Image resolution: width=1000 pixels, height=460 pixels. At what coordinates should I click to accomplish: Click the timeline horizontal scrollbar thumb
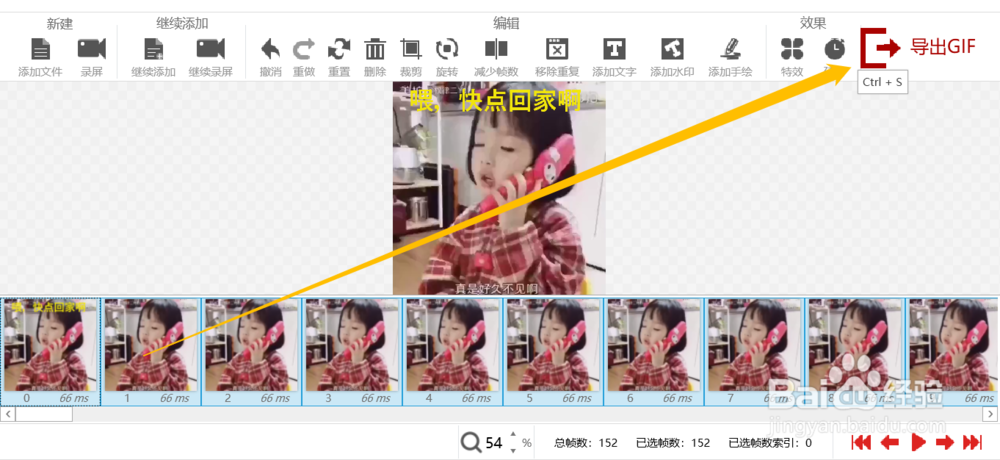point(44,414)
